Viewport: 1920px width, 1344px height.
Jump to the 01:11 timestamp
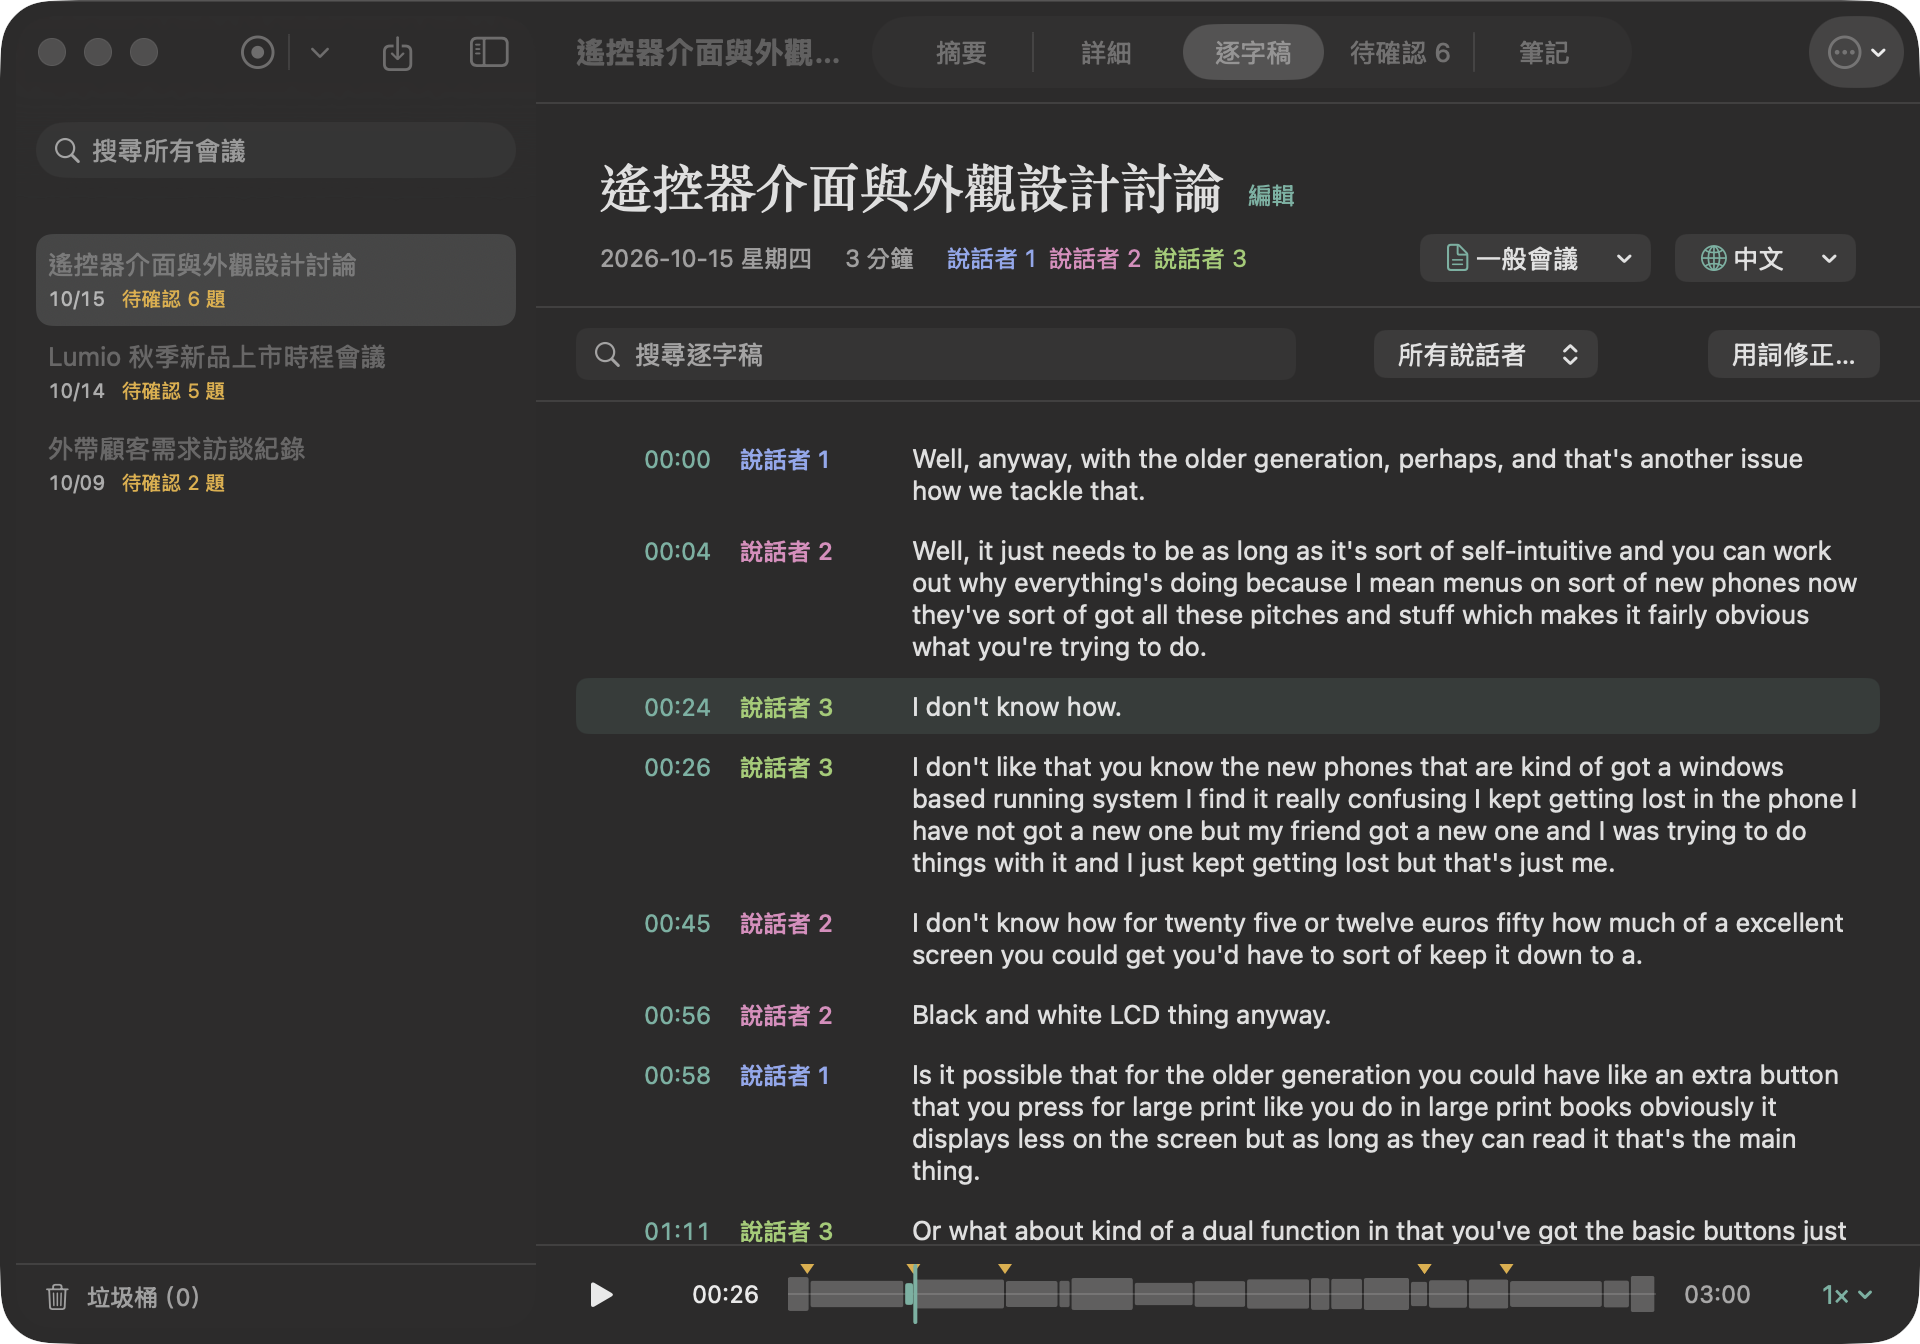(677, 1232)
